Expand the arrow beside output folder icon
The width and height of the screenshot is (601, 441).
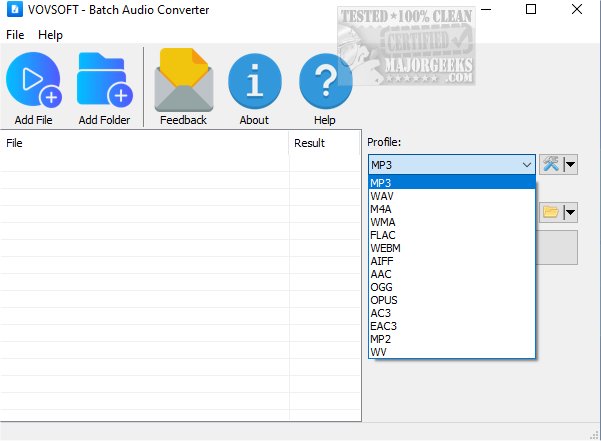[x=570, y=212]
